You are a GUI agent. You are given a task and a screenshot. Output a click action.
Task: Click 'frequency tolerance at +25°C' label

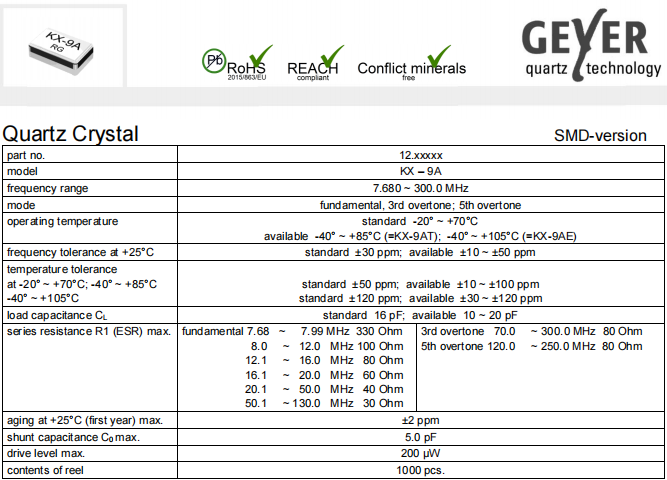click(x=80, y=252)
